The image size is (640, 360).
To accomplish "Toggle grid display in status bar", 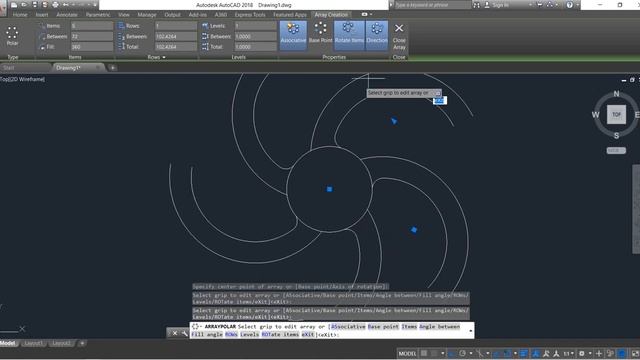I will click(x=424, y=353).
